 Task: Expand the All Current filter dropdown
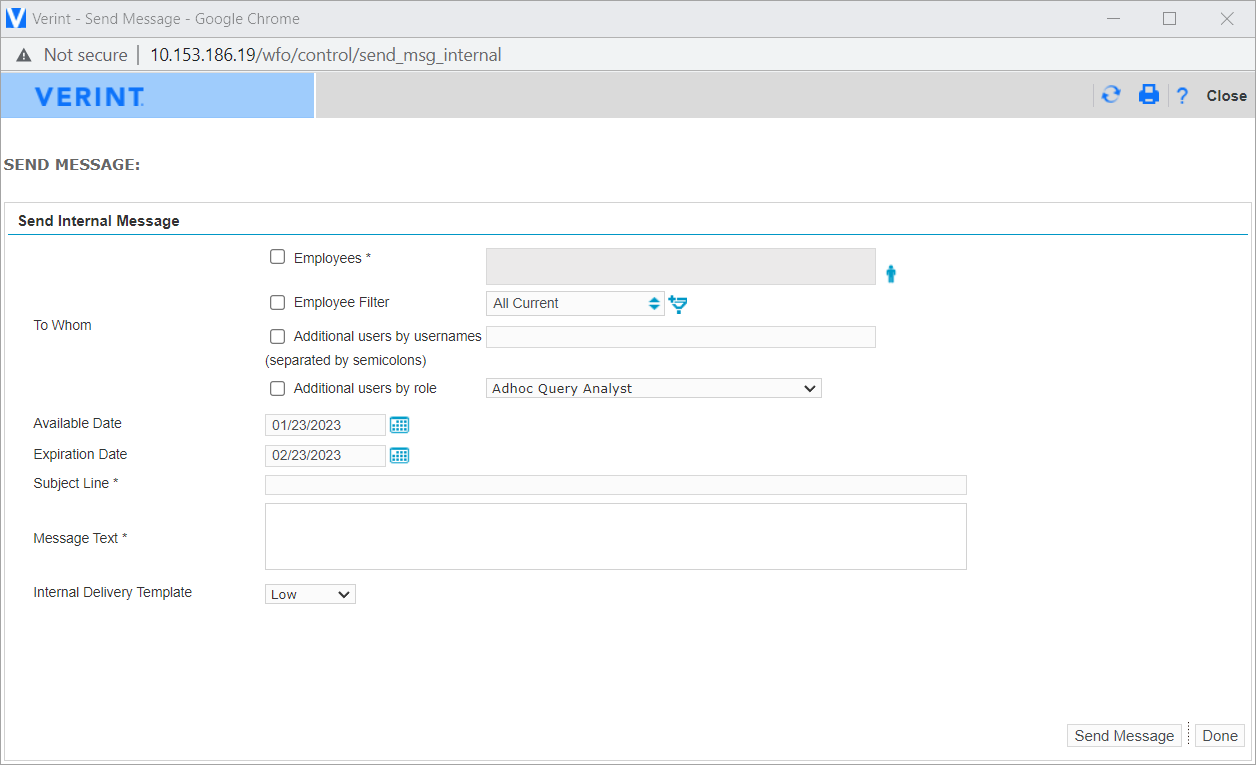(x=575, y=303)
